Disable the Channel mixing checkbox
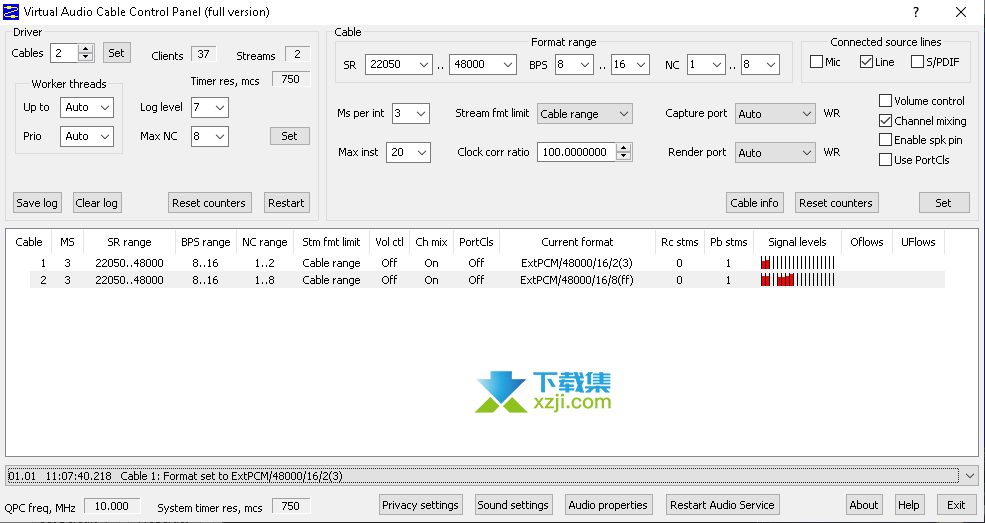This screenshot has width=985, height=523. tap(885, 121)
